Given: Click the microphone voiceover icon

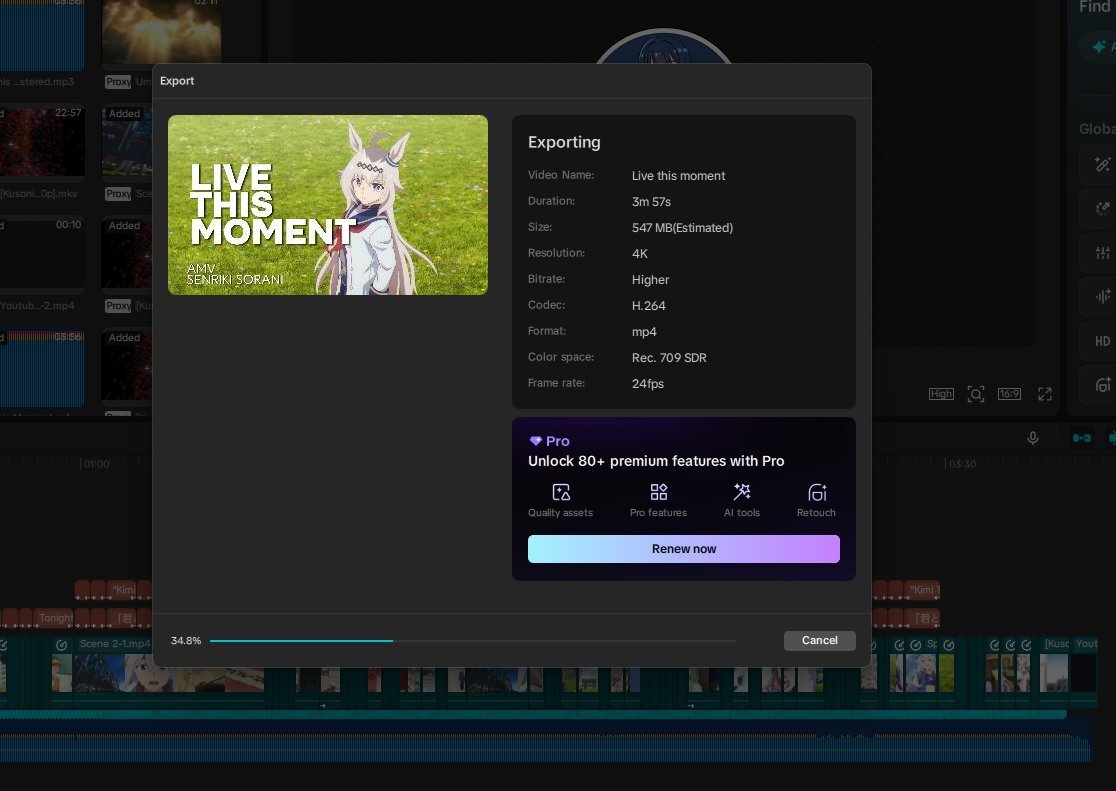Looking at the screenshot, I should tap(1032, 438).
